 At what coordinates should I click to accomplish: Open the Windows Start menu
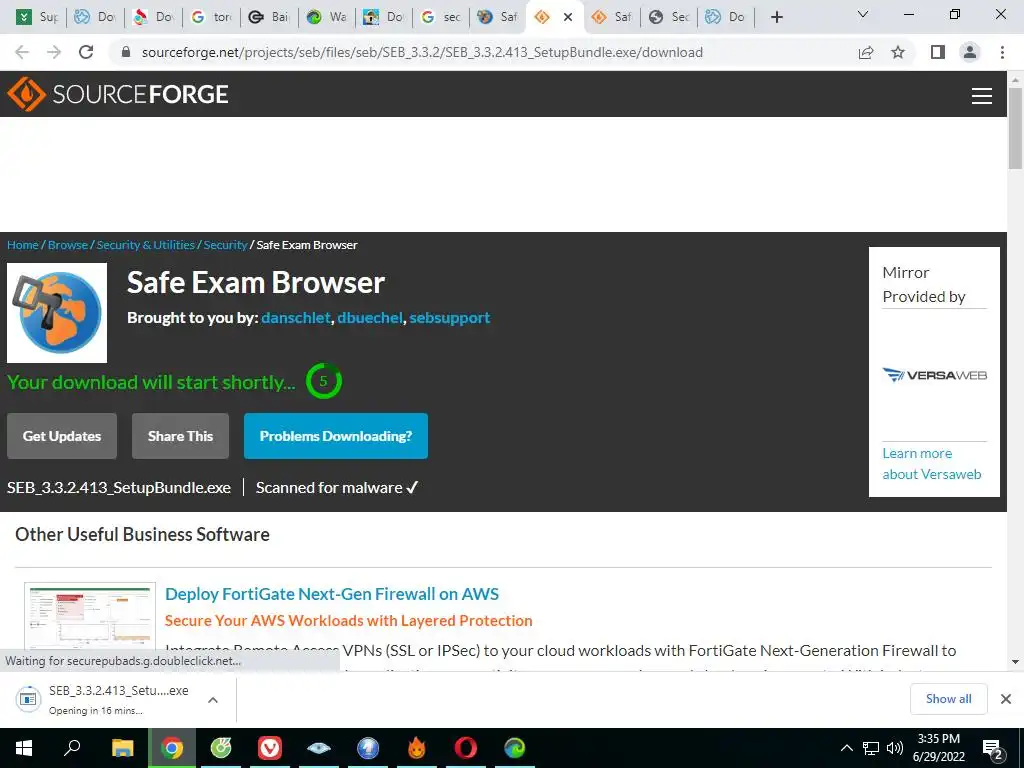(24, 748)
